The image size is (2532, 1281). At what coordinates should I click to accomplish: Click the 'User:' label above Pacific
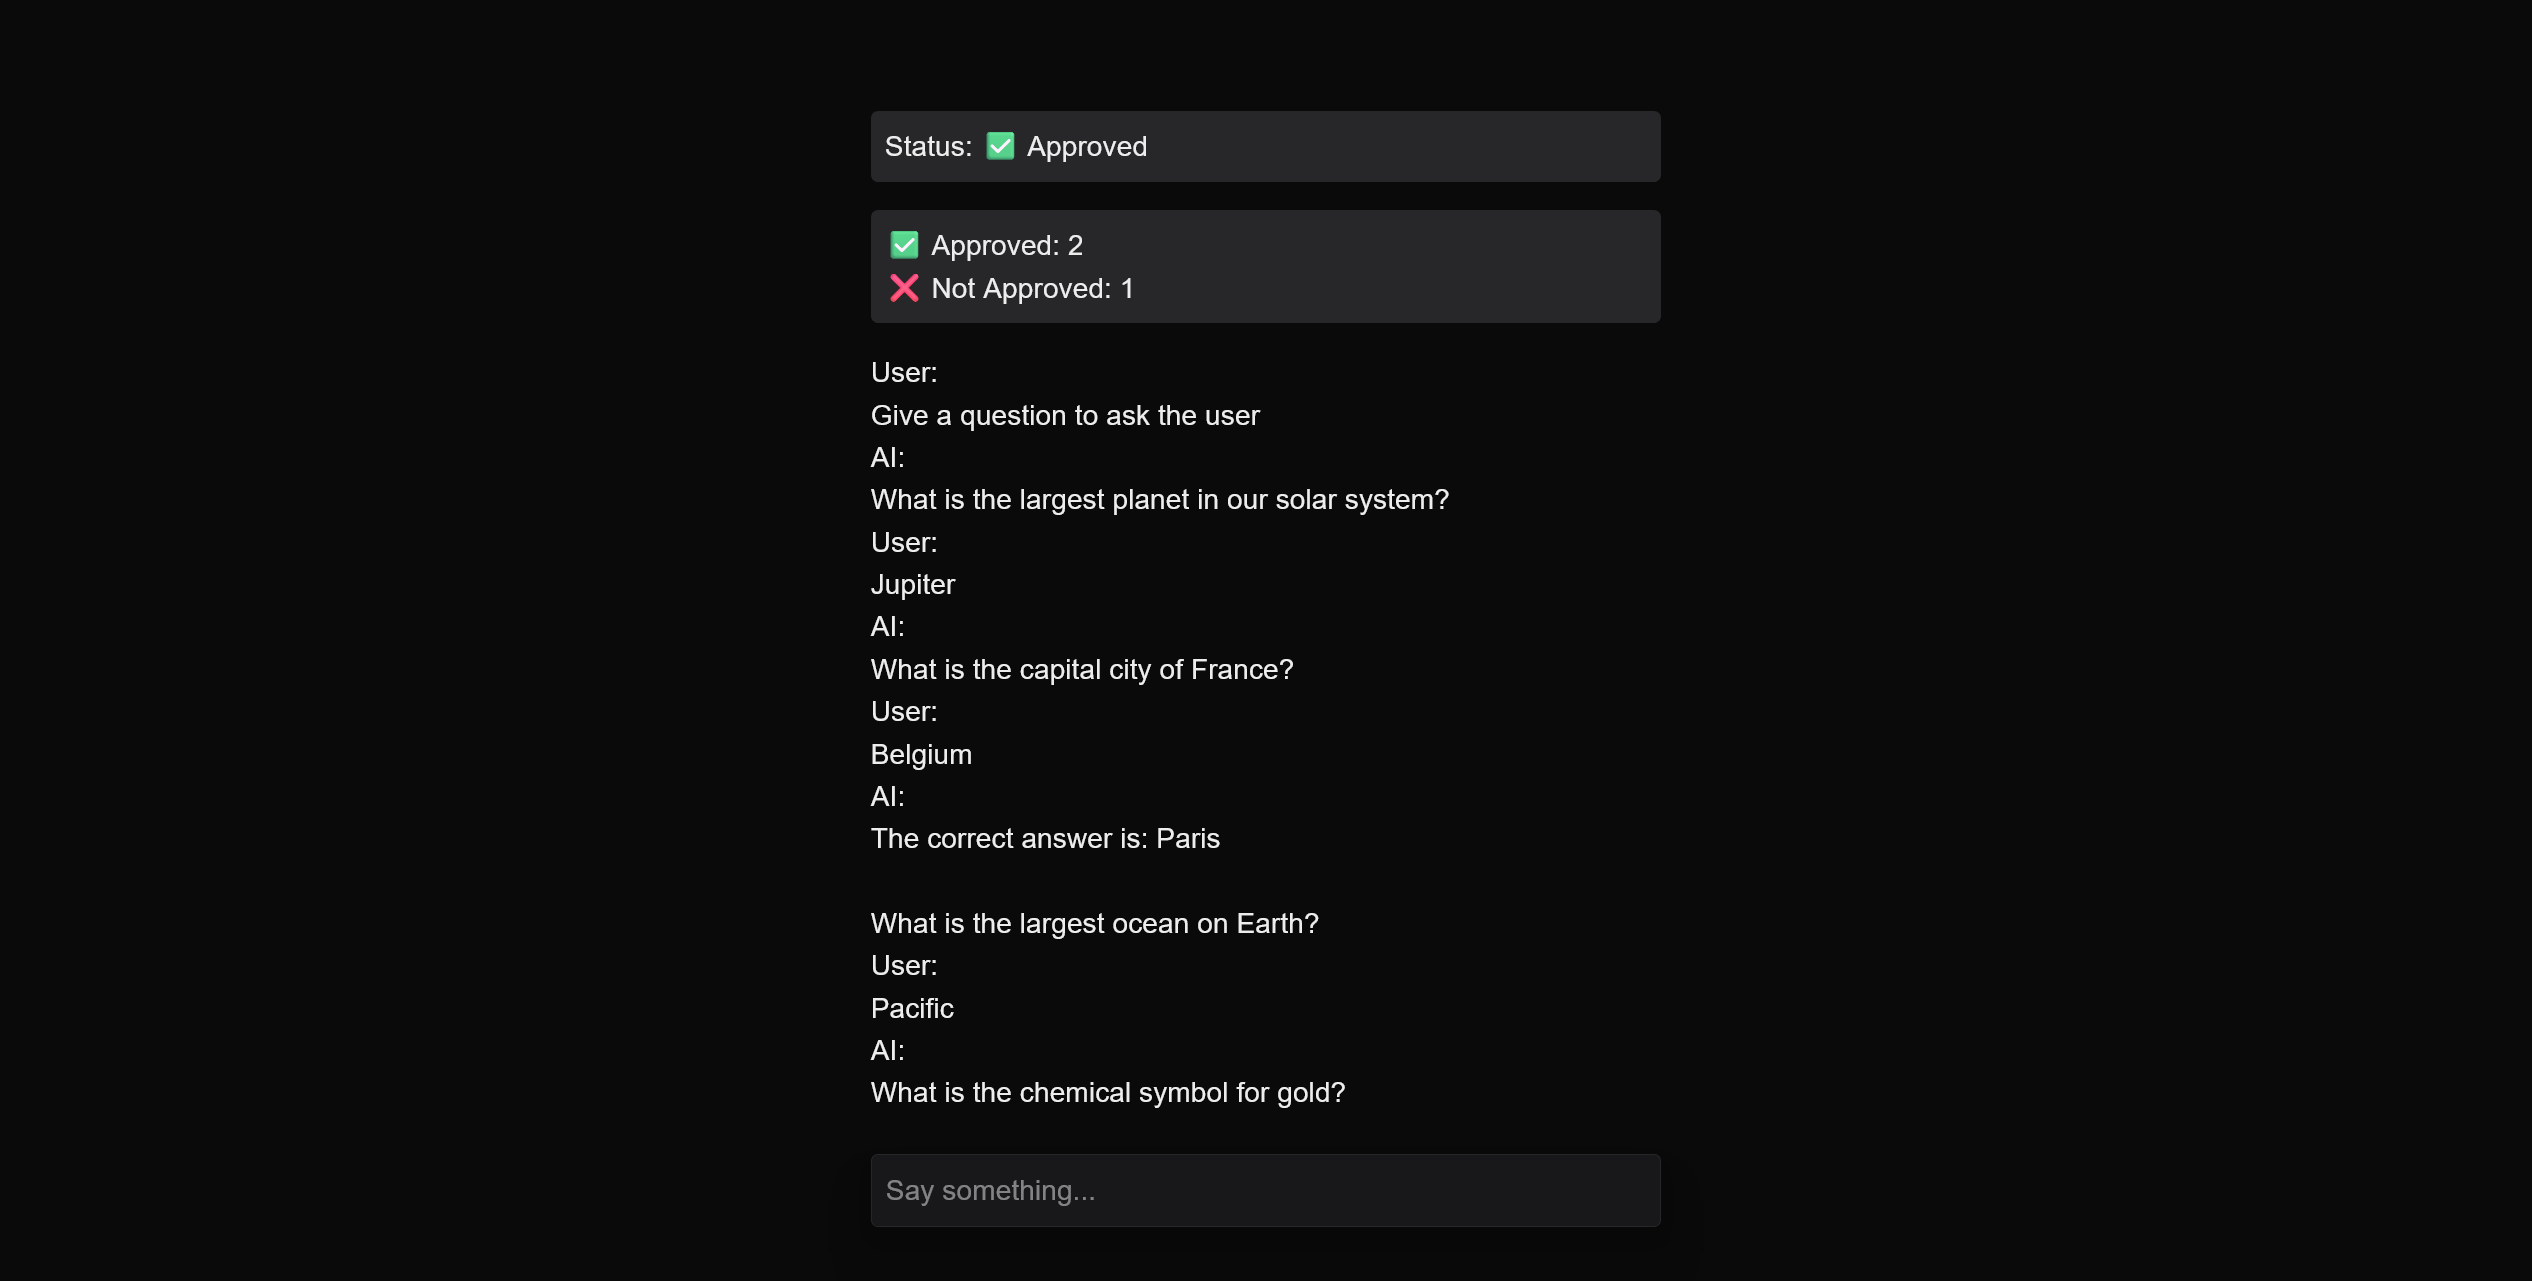click(904, 965)
